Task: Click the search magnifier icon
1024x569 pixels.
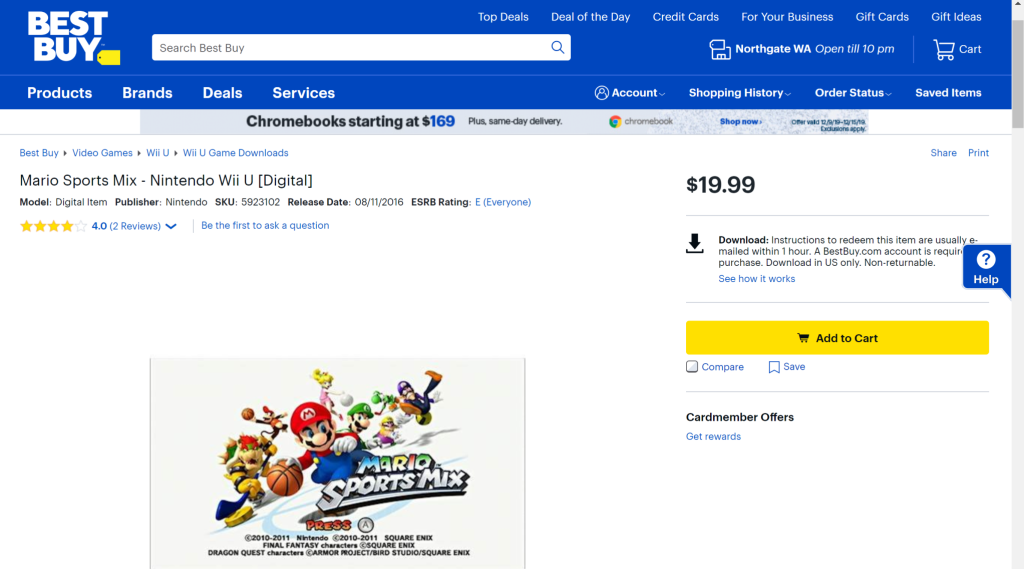Action: (x=558, y=47)
